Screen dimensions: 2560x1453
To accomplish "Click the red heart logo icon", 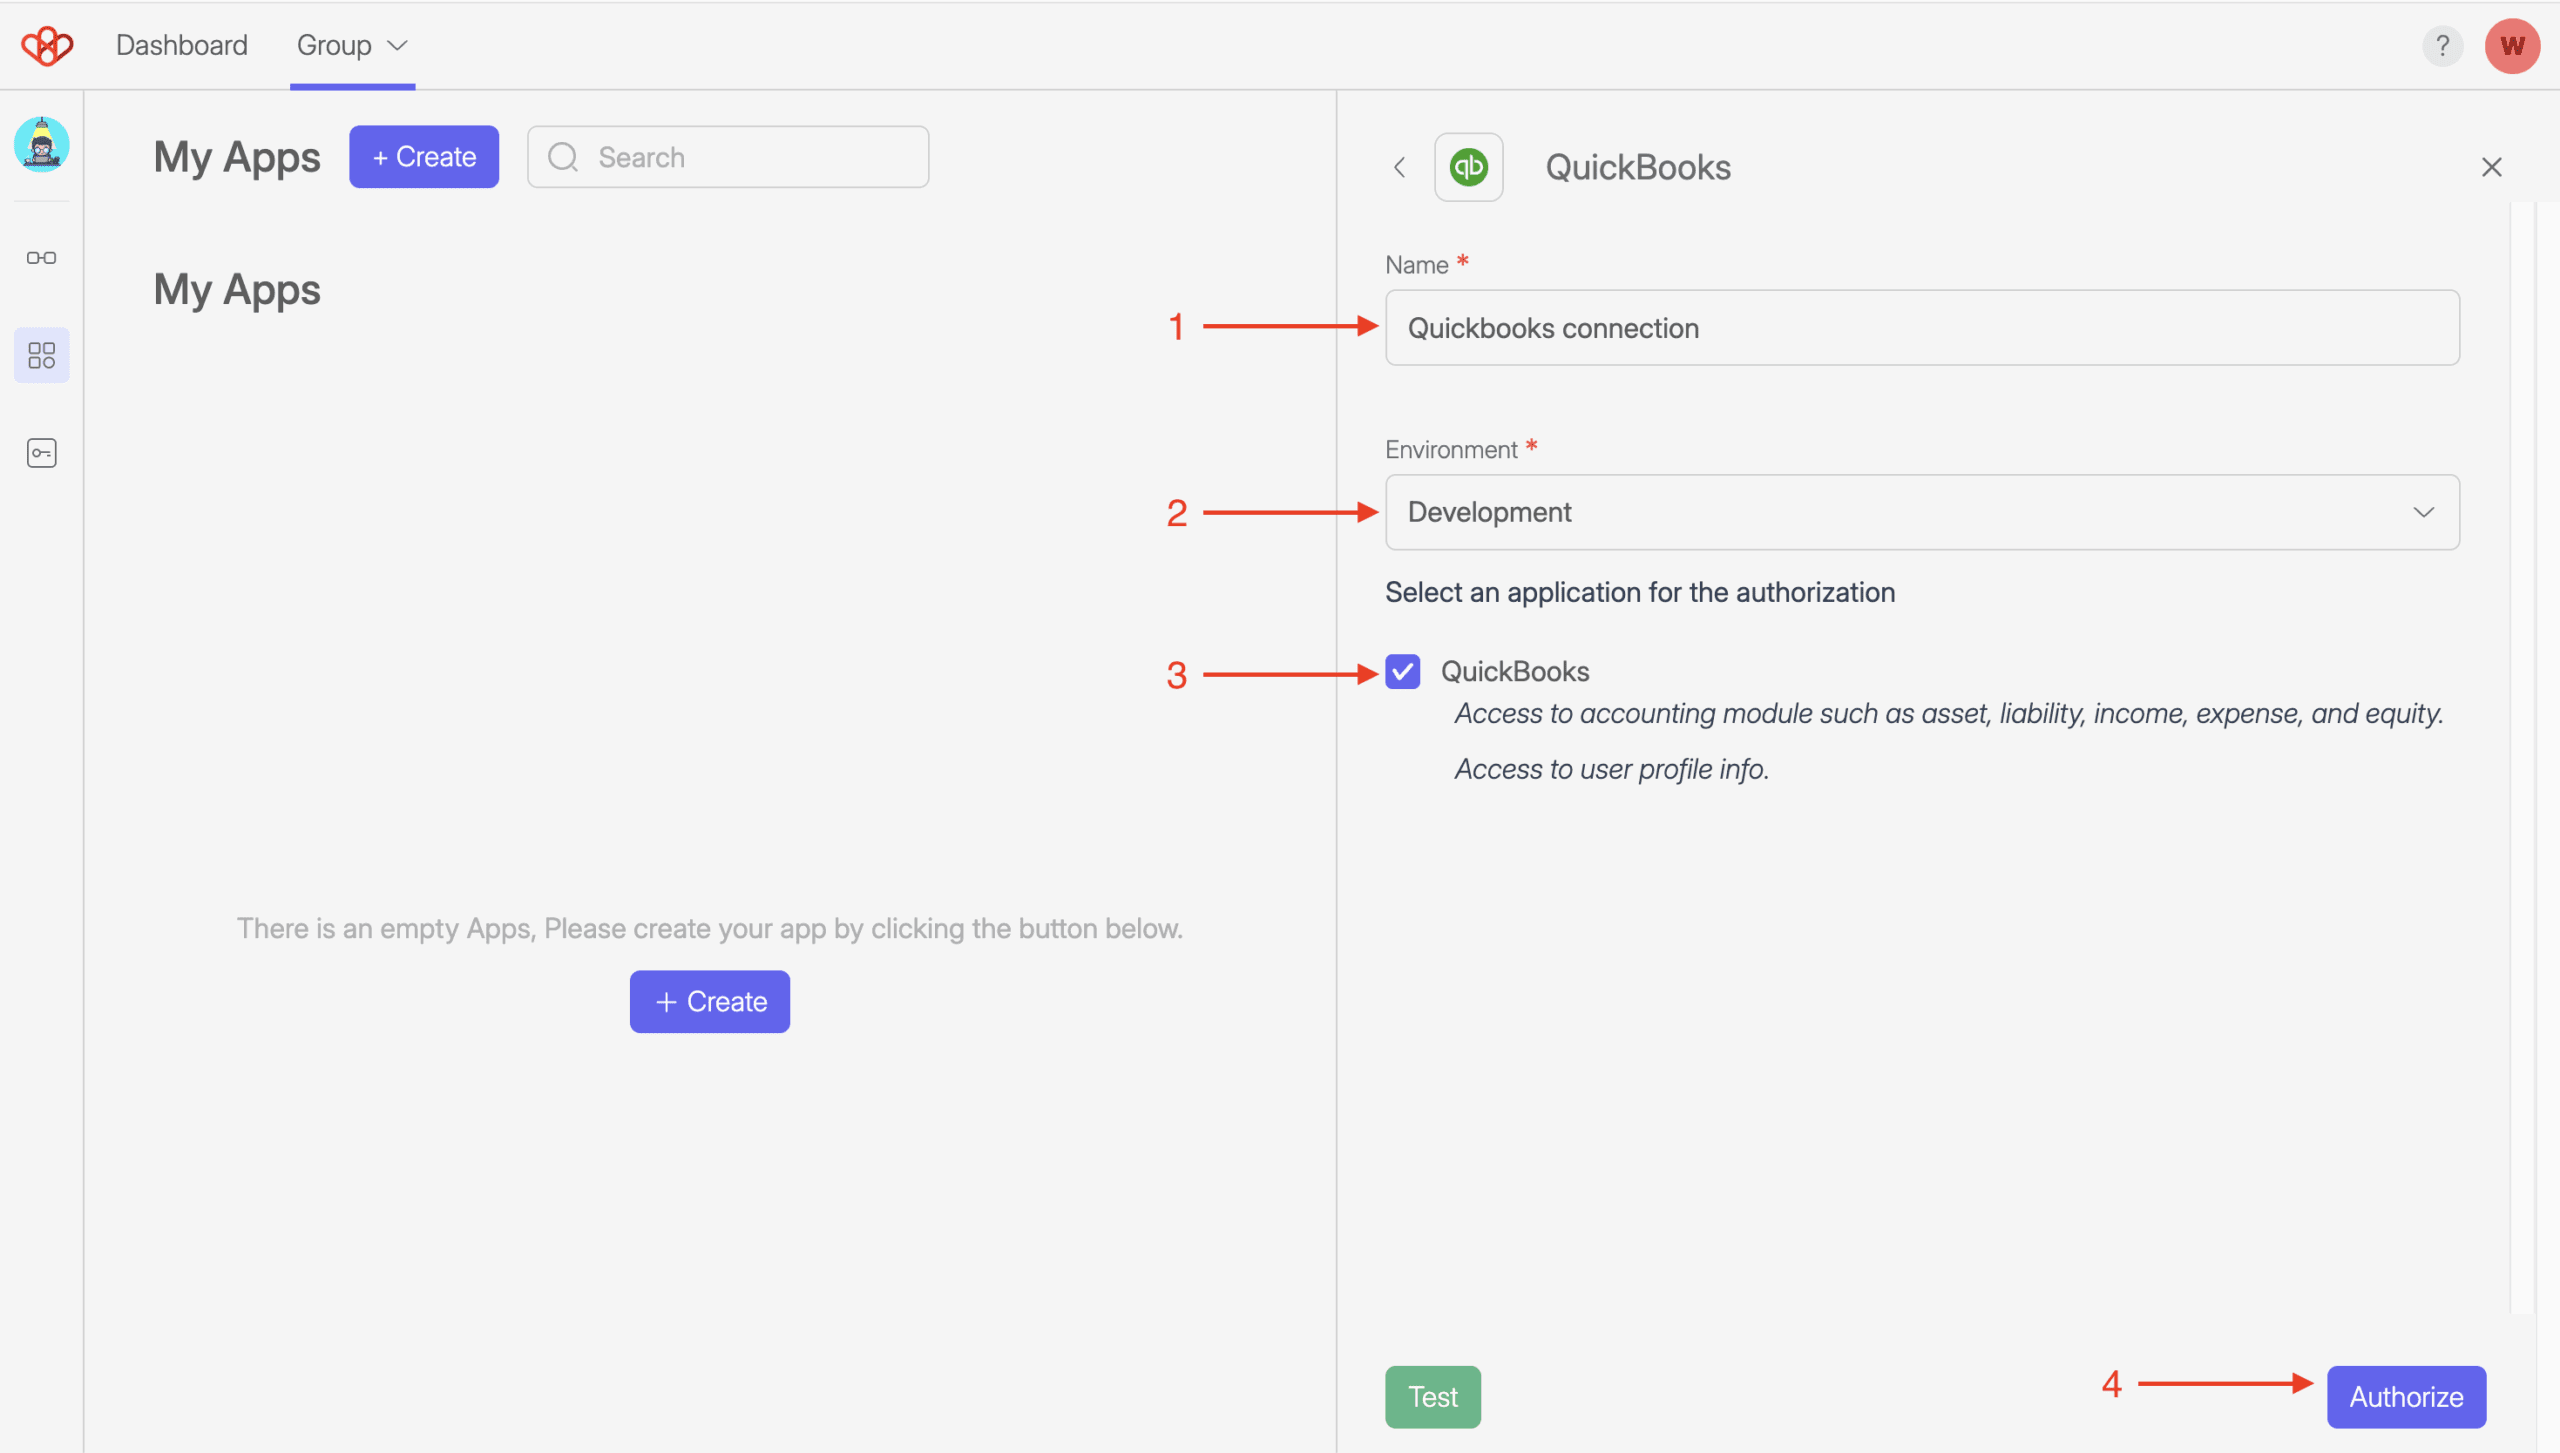I will click(47, 46).
